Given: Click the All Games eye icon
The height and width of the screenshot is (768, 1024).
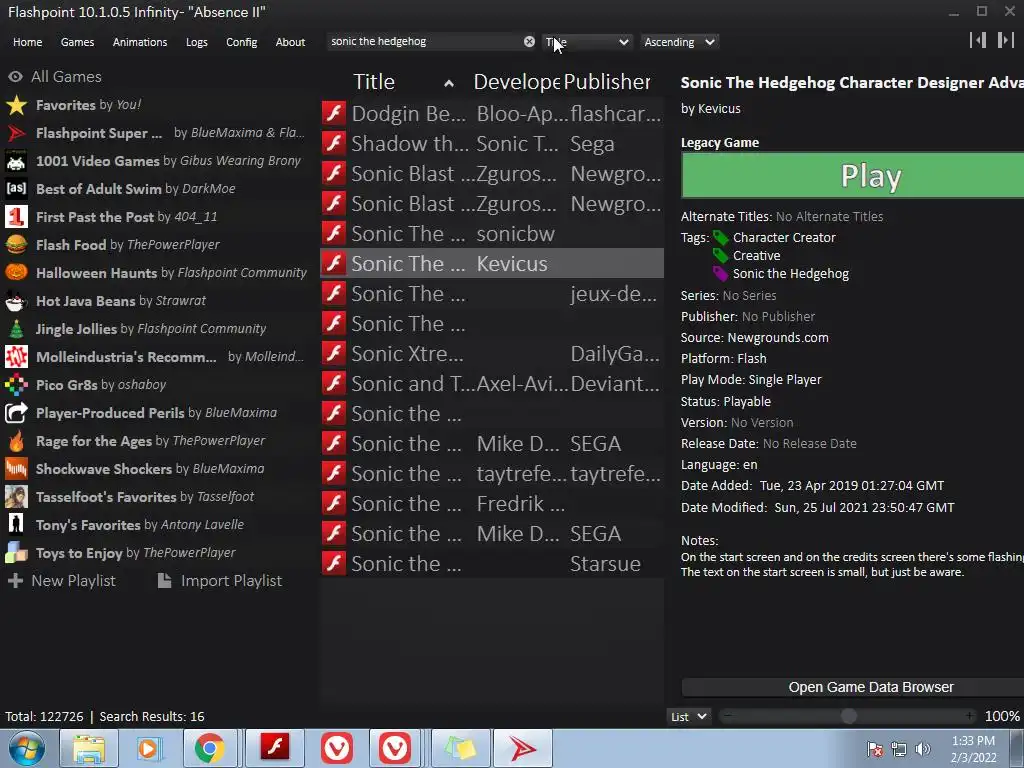Looking at the screenshot, I should (x=15, y=77).
